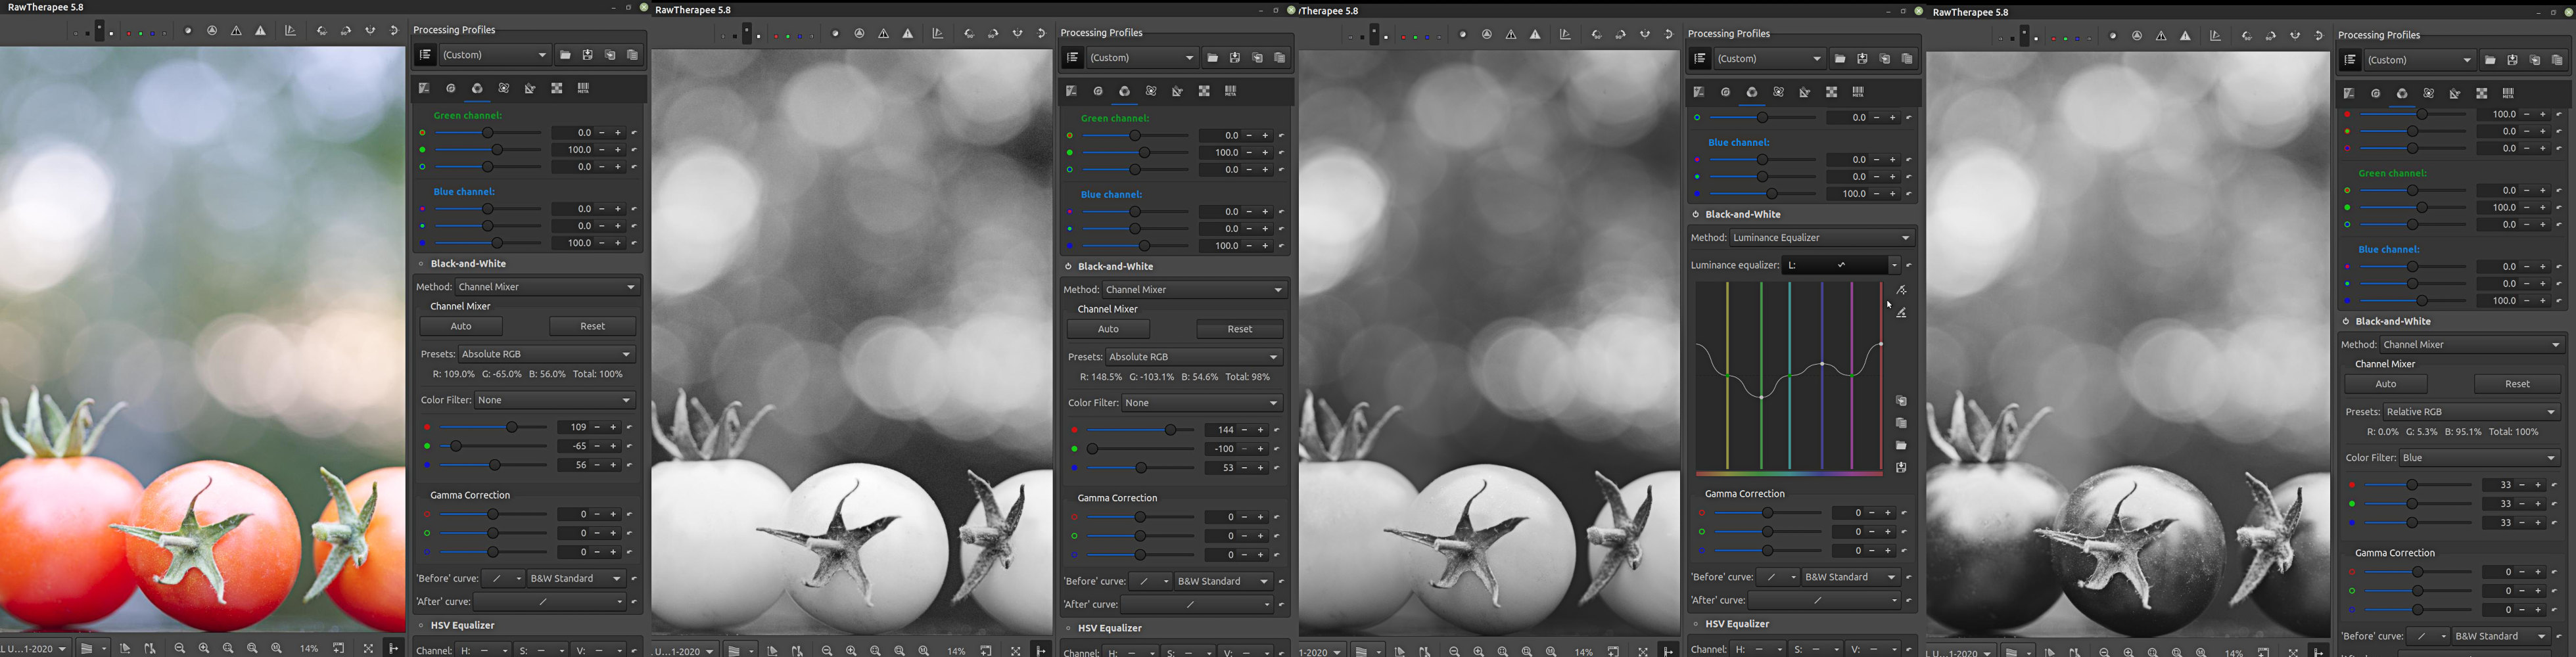This screenshot has height=657, width=2576.
Task: Reset the Luminance equalizer curve using its undo arrow
Action: 1909,265
